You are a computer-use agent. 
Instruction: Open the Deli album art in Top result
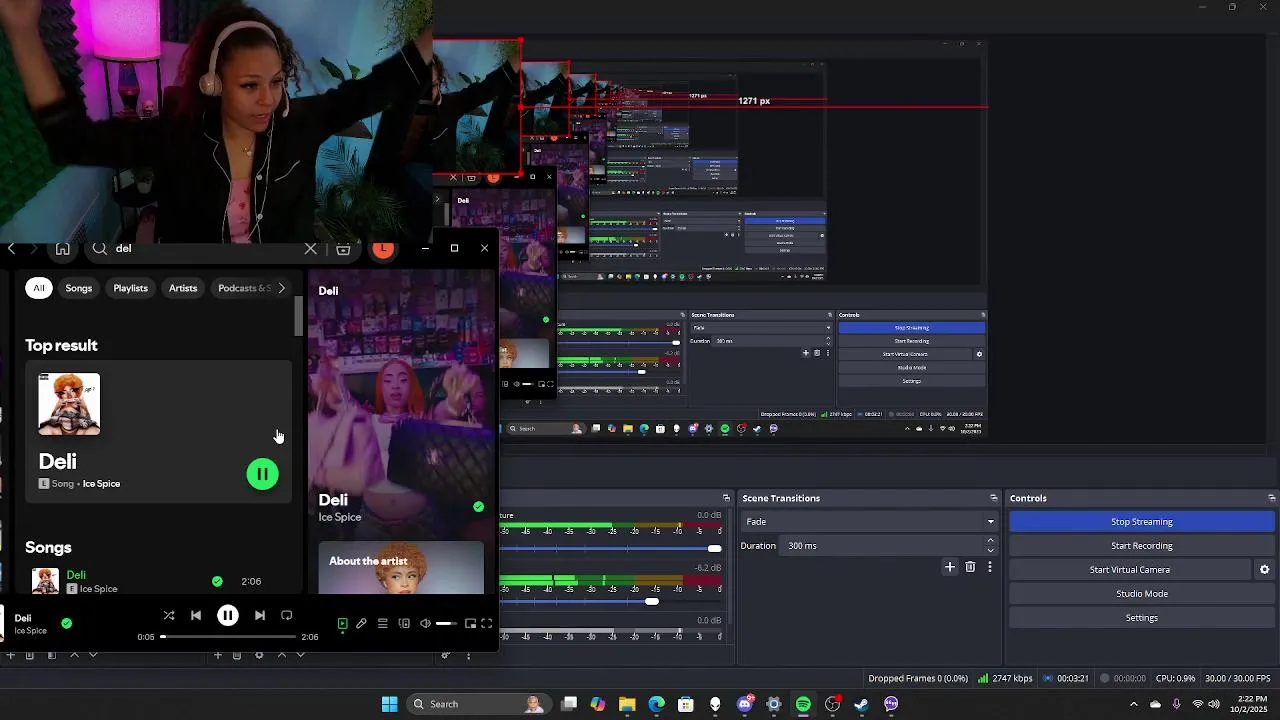pyautogui.click(x=69, y=404)
